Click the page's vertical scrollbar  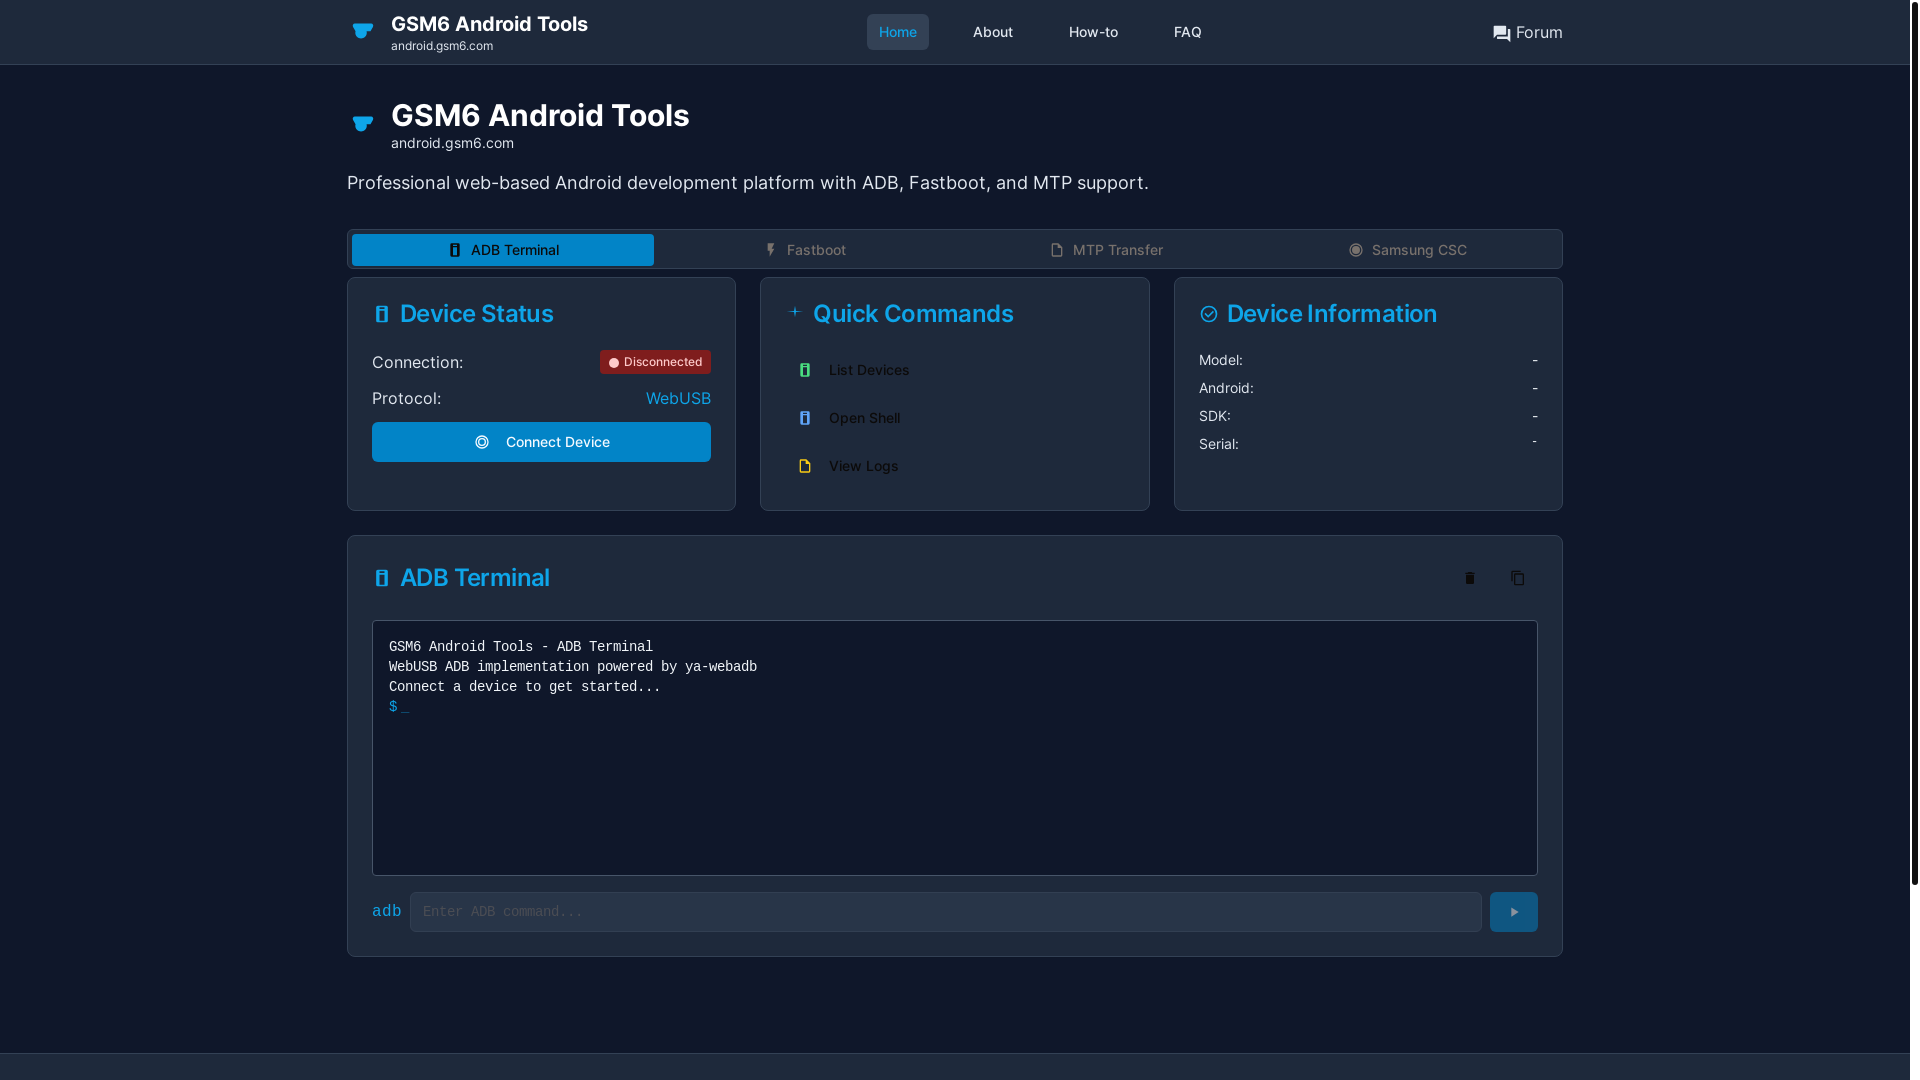tap(1914, 442)
